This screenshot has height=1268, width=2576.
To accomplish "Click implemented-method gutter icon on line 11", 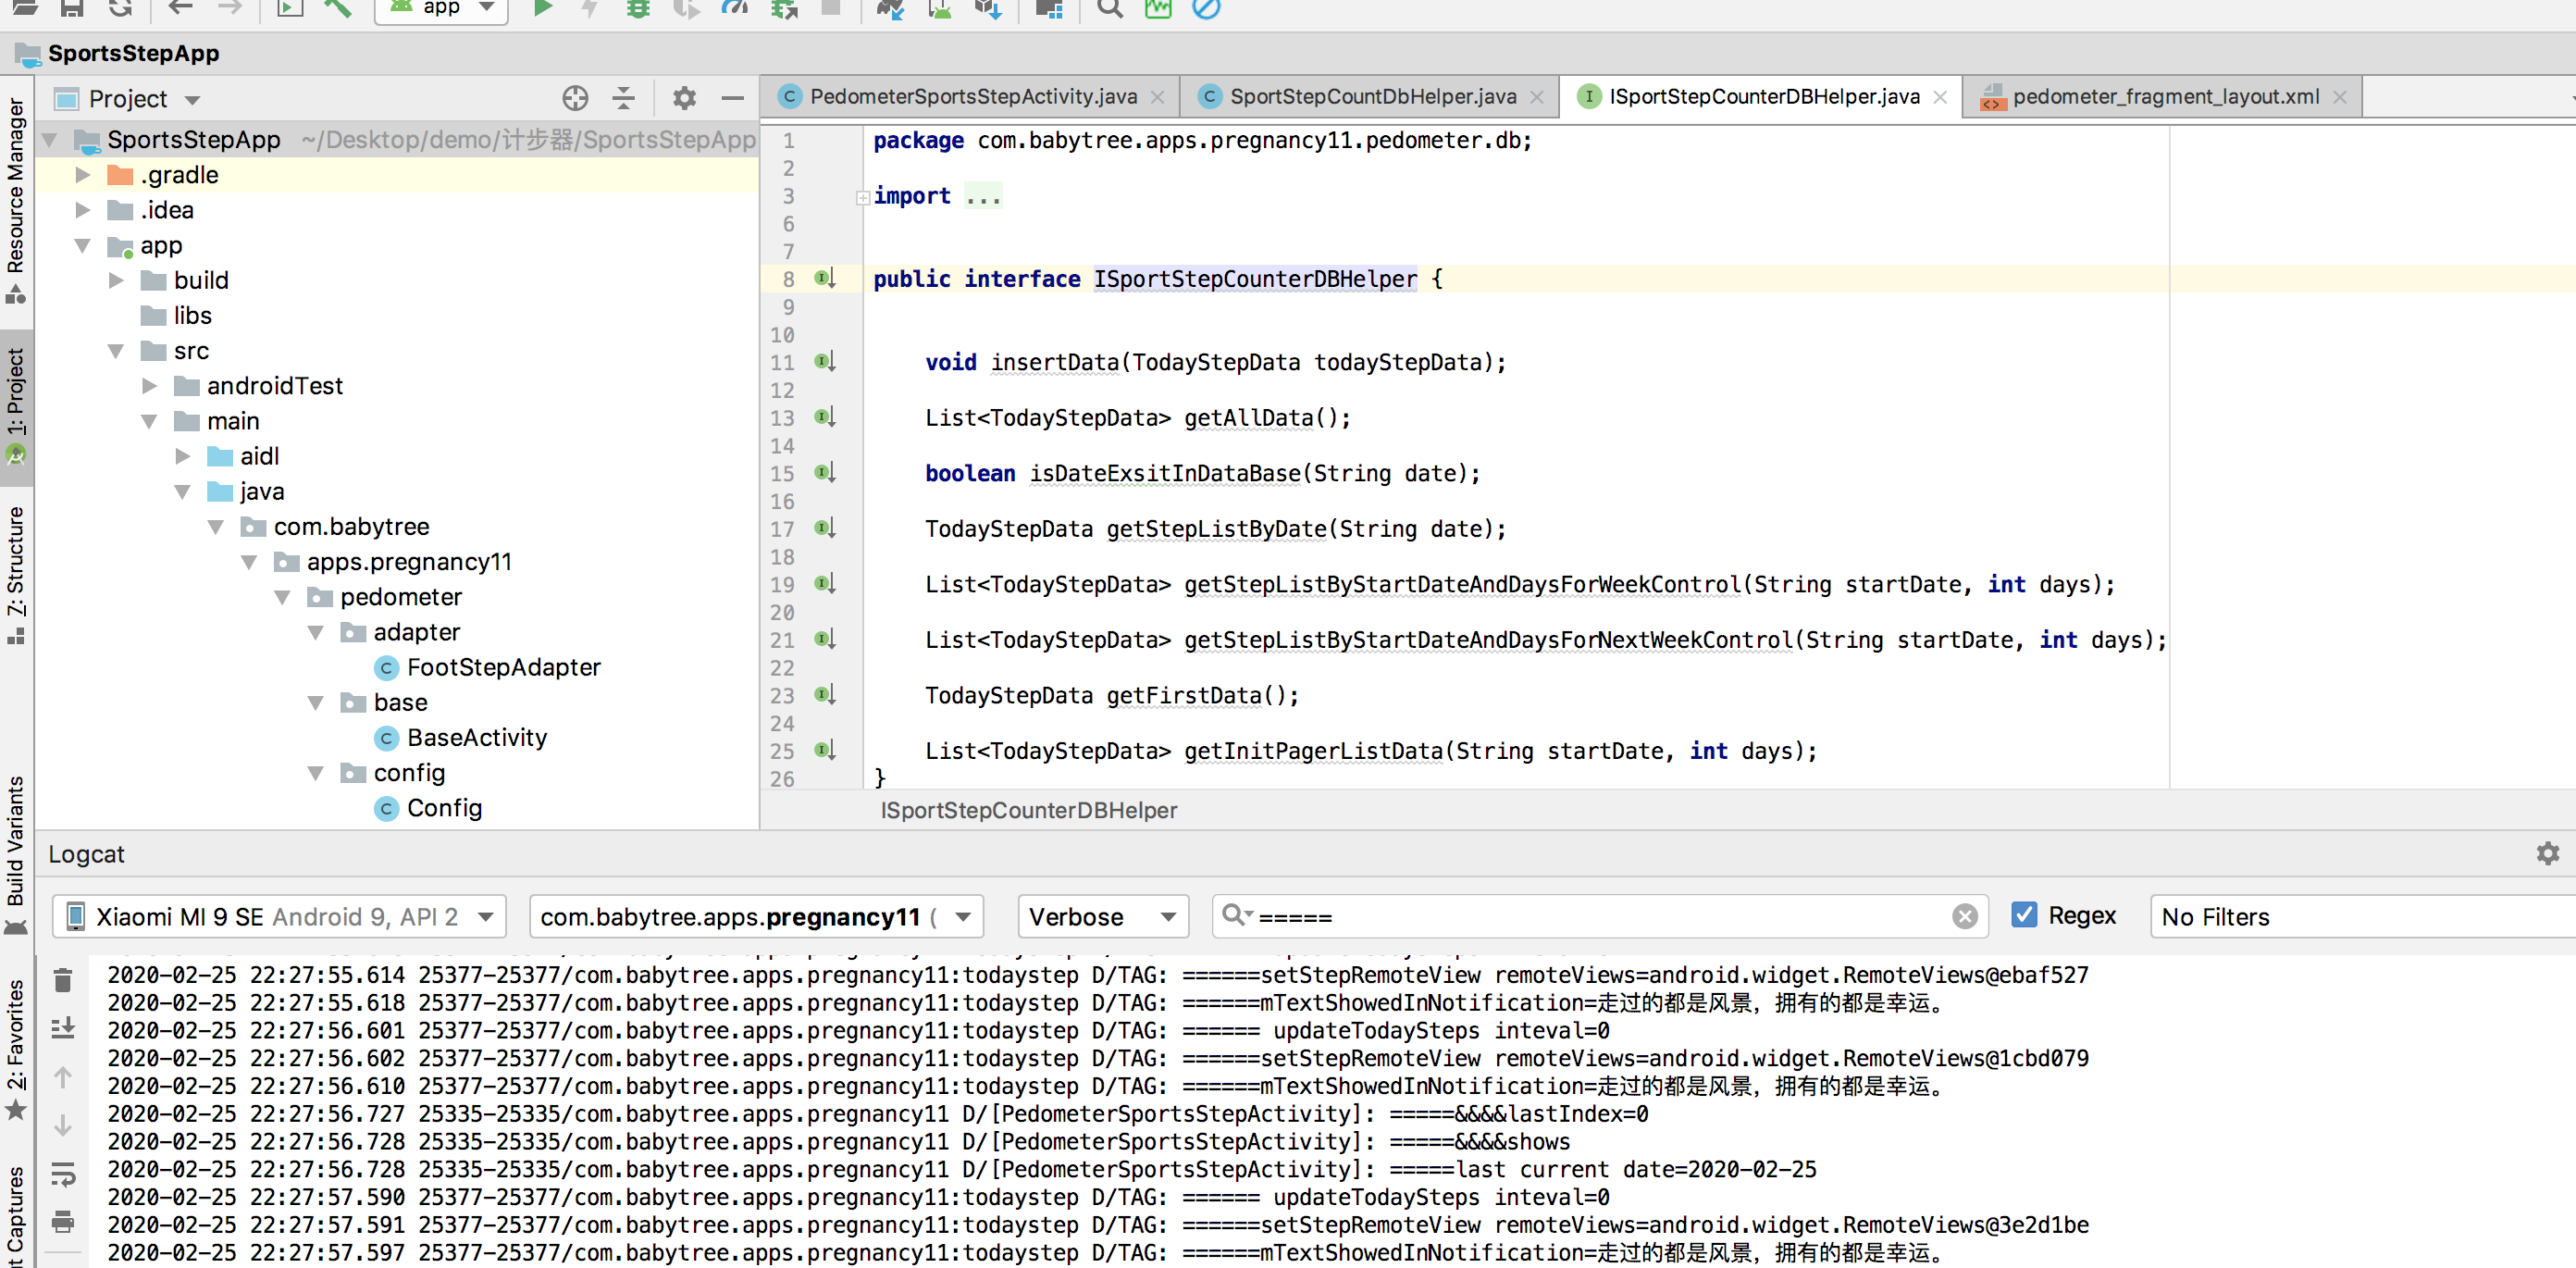I will pos(824,361).
